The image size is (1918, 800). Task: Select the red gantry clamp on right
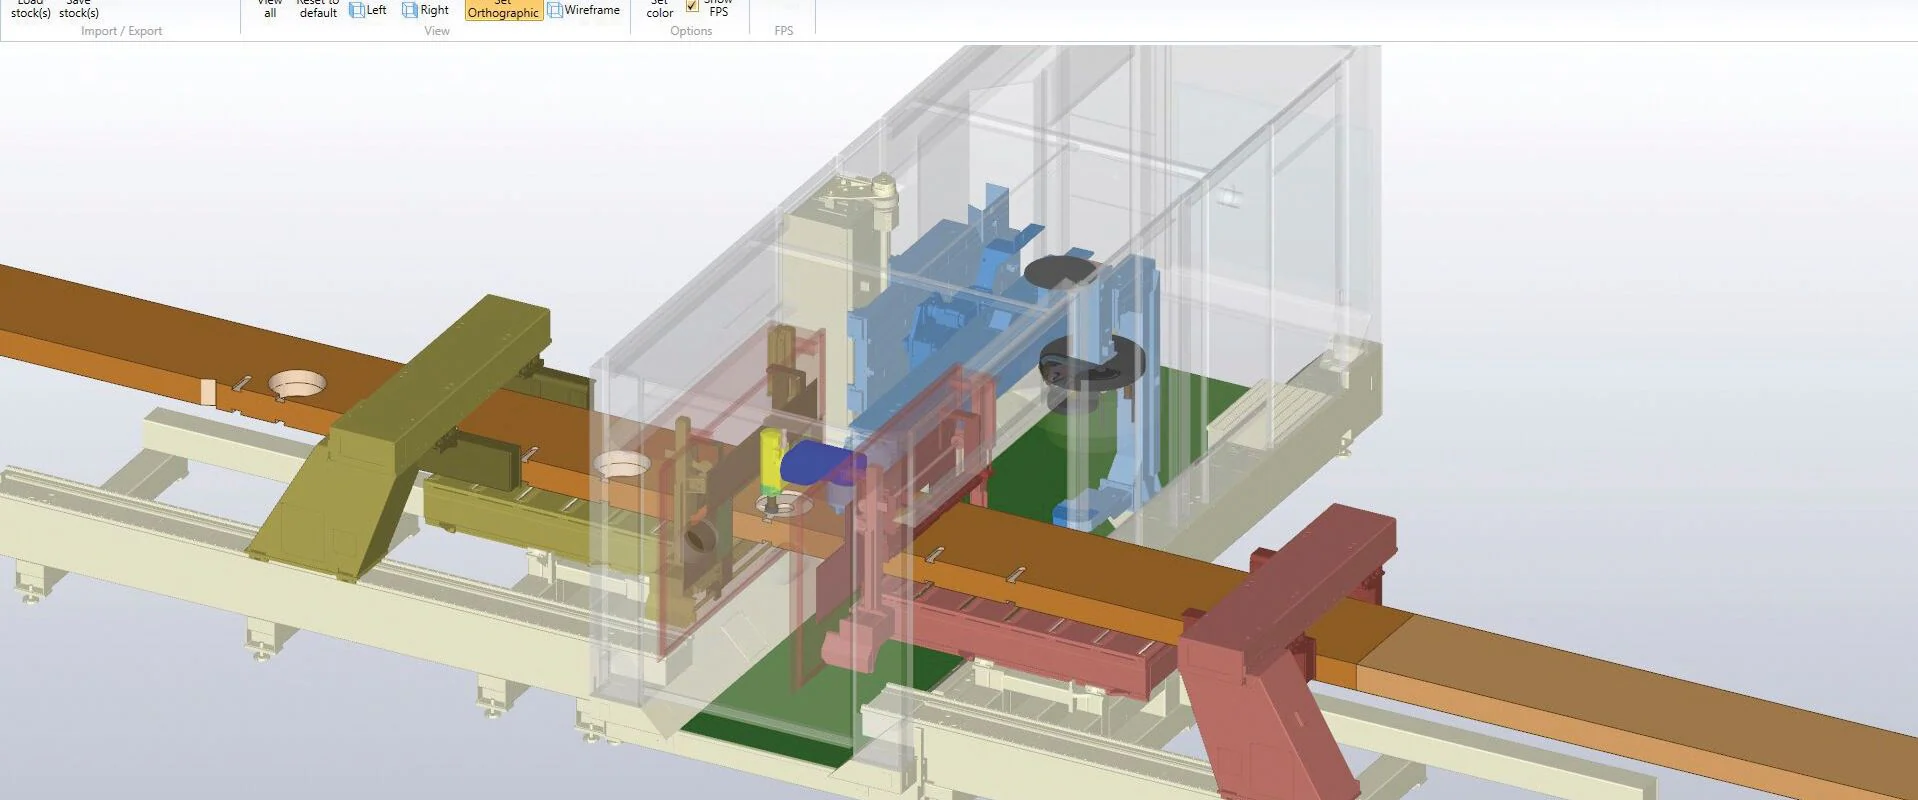tap(1290, 600)
